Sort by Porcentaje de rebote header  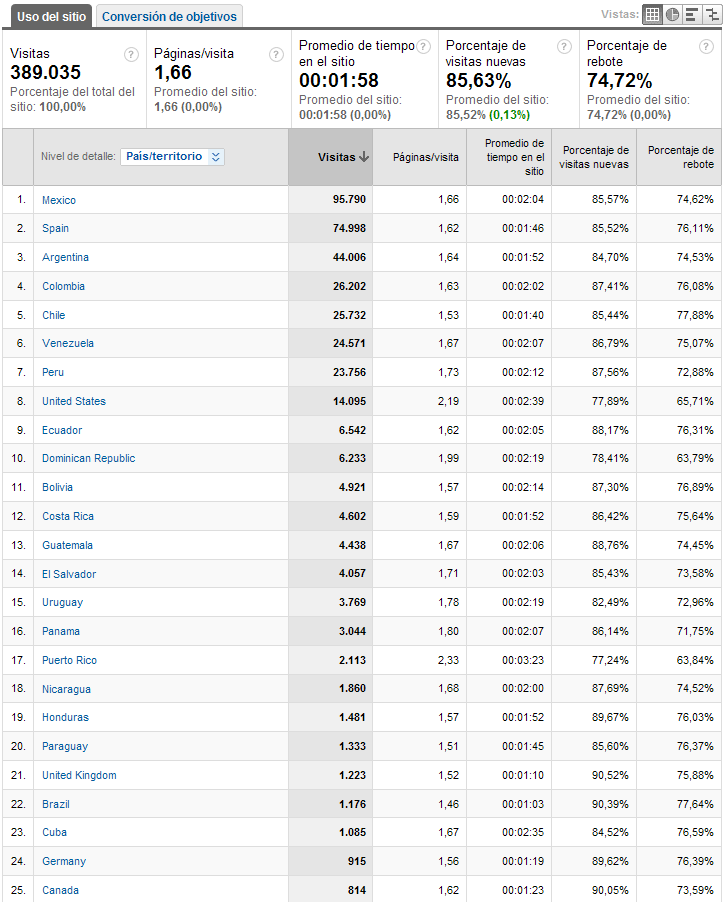coord(681,157)
